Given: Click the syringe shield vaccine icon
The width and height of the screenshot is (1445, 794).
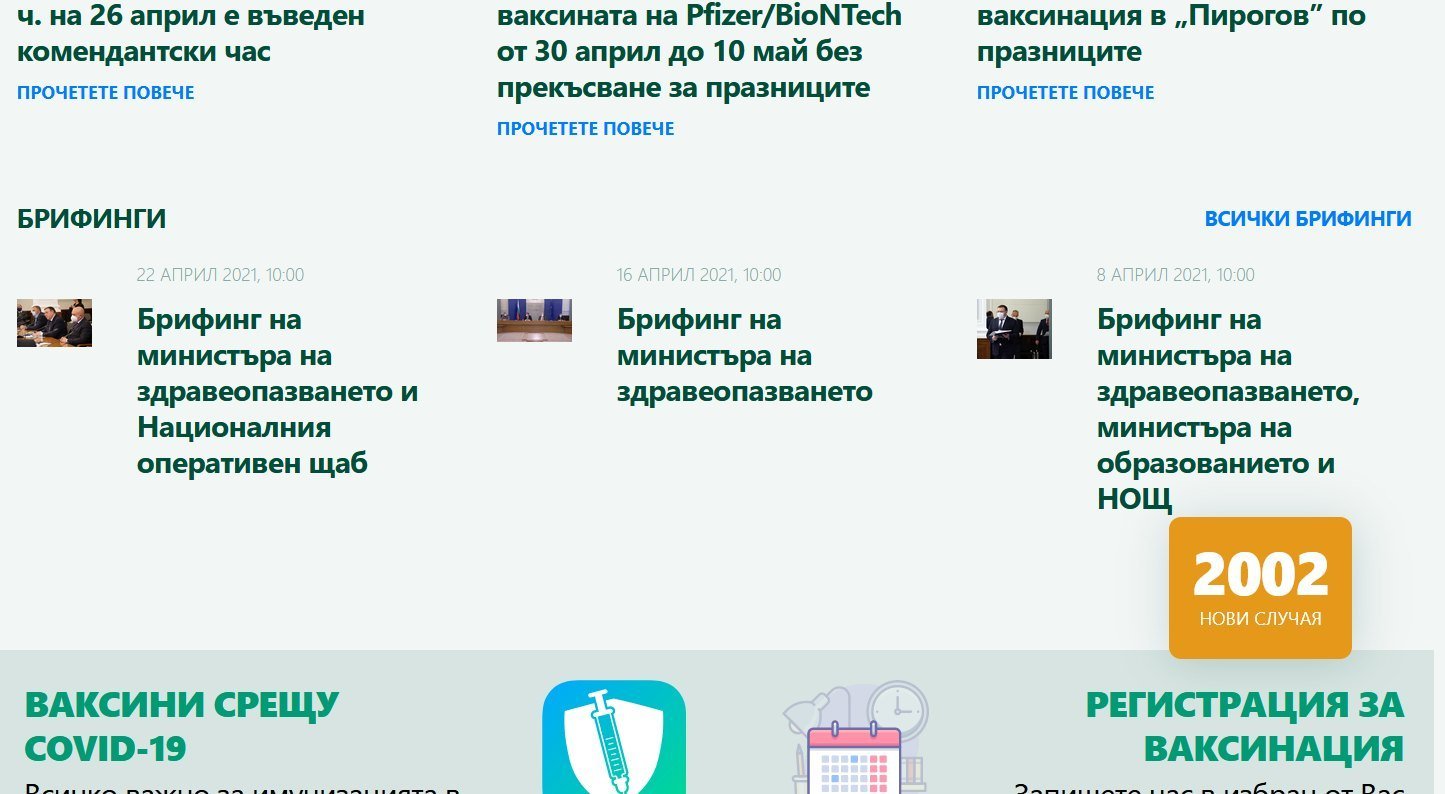Looking at the screenshot, I should tap(613, 738).
